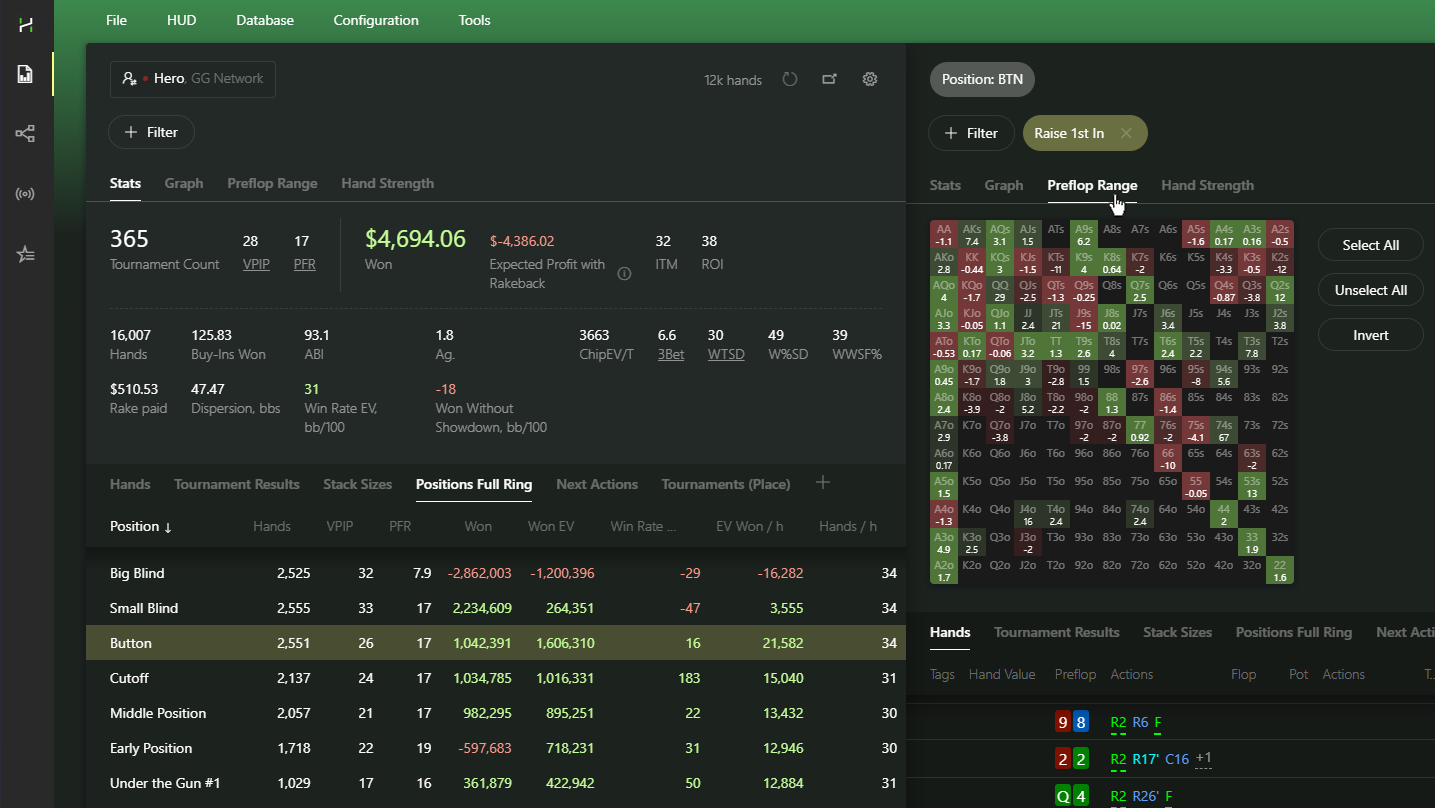This screenshot has height=808, width=1435.
Task: Toggle the QQ cell in range grid
Action: (x=1000, y=290)
